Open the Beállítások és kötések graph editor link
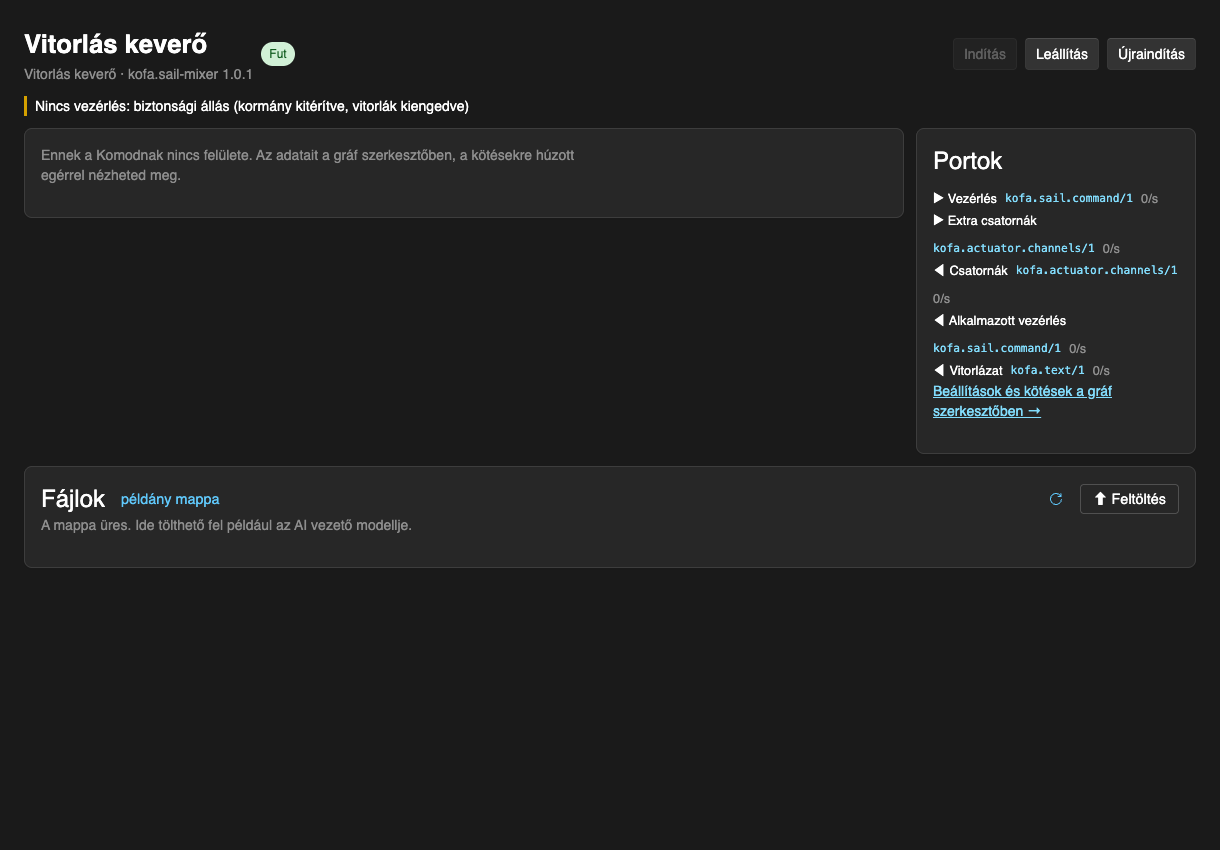The width and height of the screenshot is (1220, 850). pyautogui.click(x=1022, y=401)
